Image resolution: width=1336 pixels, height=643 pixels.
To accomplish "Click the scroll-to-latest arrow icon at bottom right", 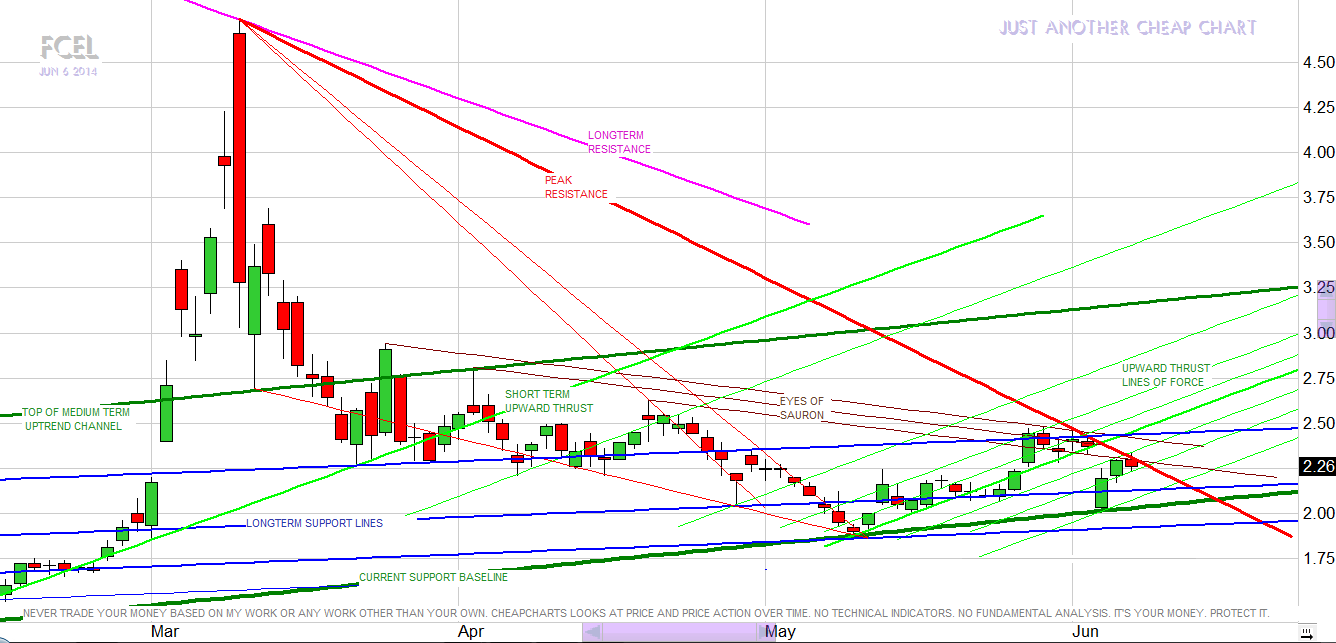I will [1305, 631].
